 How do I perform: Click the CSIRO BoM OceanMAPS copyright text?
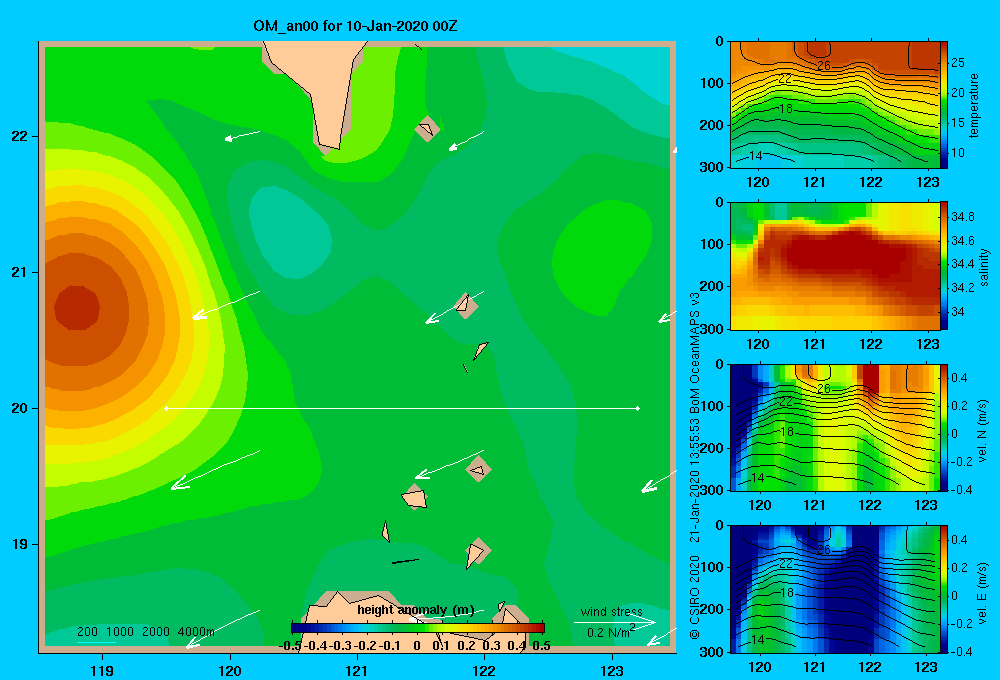(695, 466)
